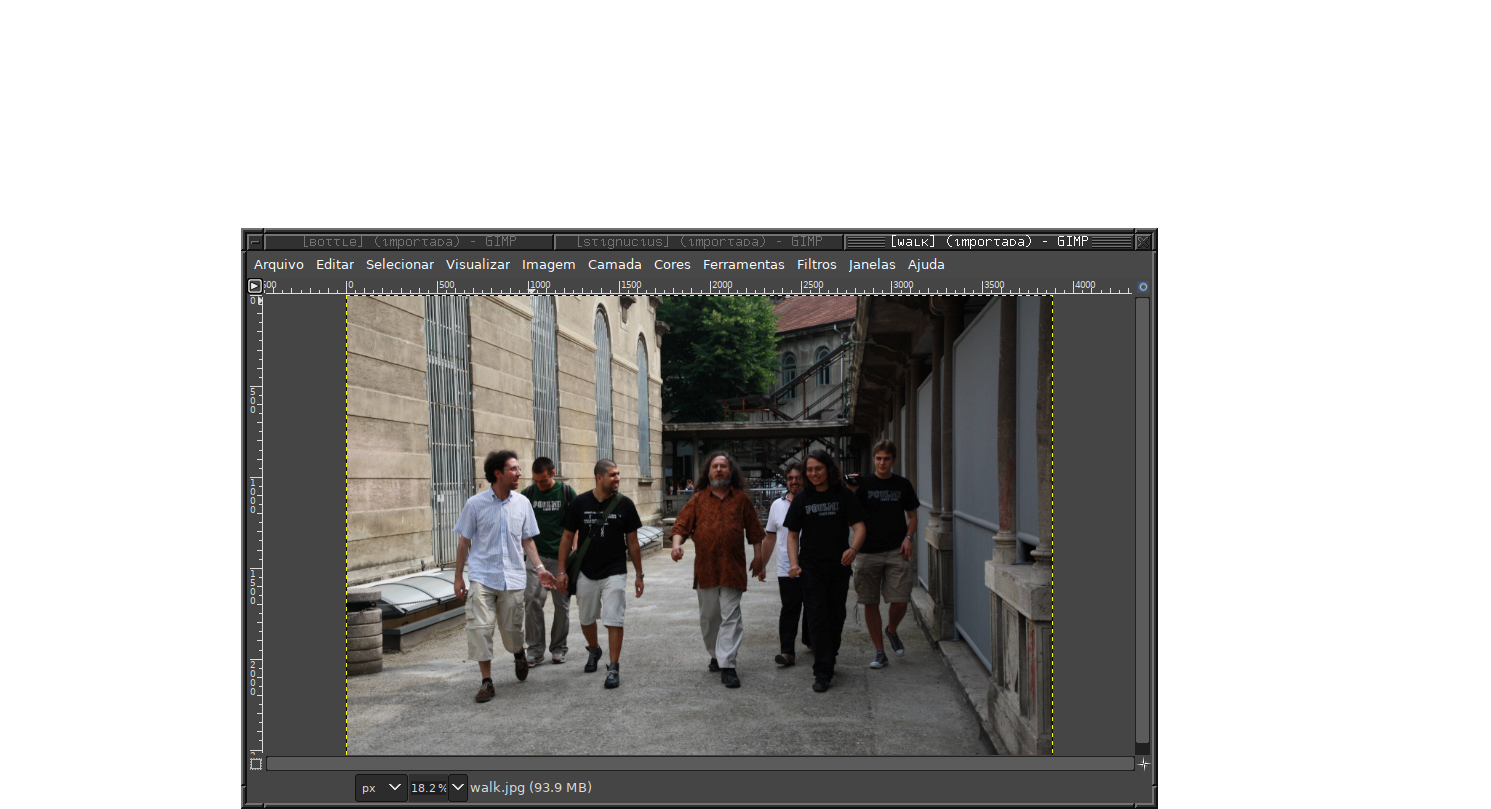Switch to the [stignucius] window tab
Viewport: 1491px width, 809px height.
coord(698,242)
